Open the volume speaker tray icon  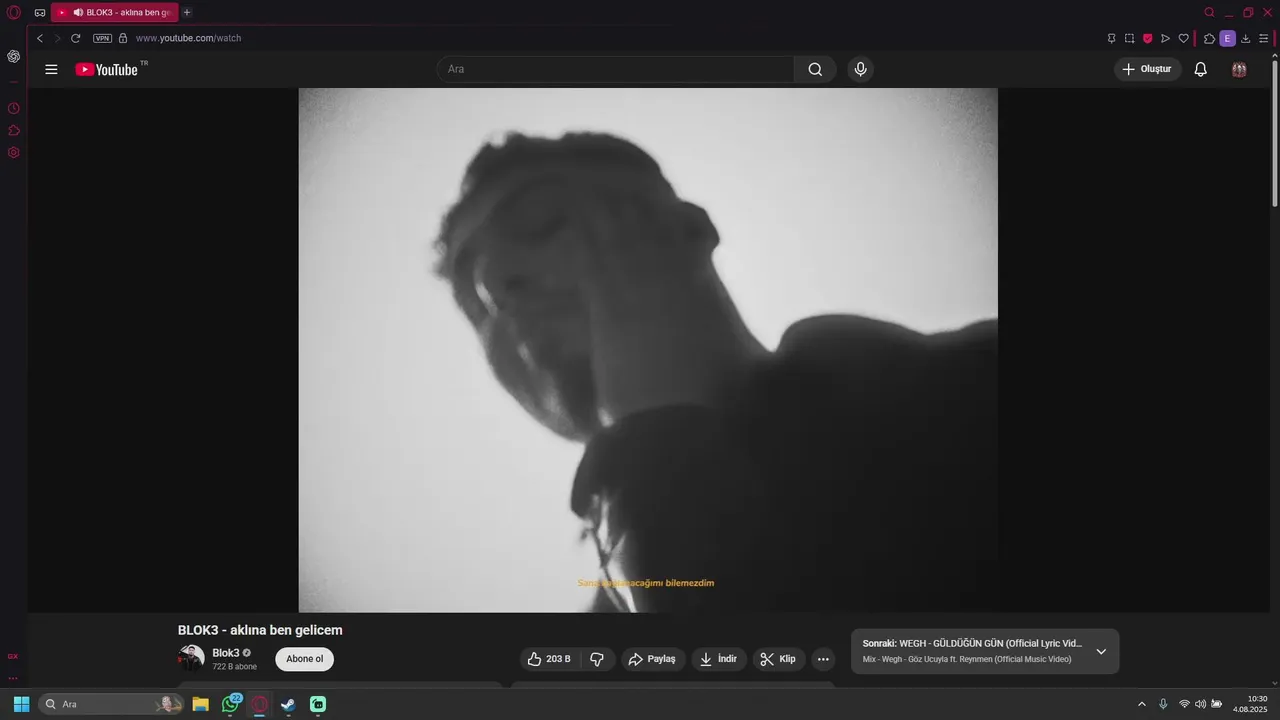click(x=1200, y=704)
